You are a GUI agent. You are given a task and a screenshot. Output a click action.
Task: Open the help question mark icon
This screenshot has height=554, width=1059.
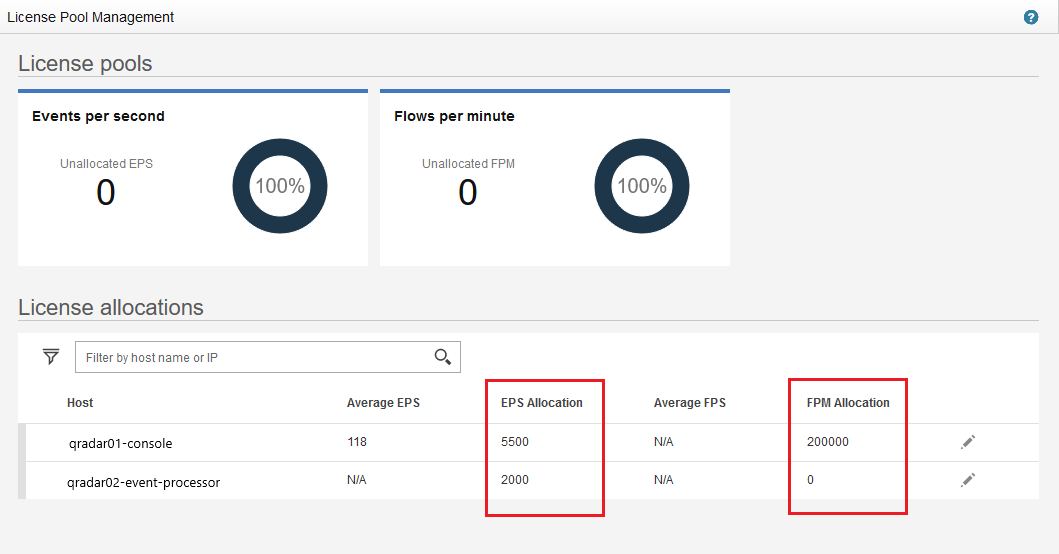pos(1031,18)
